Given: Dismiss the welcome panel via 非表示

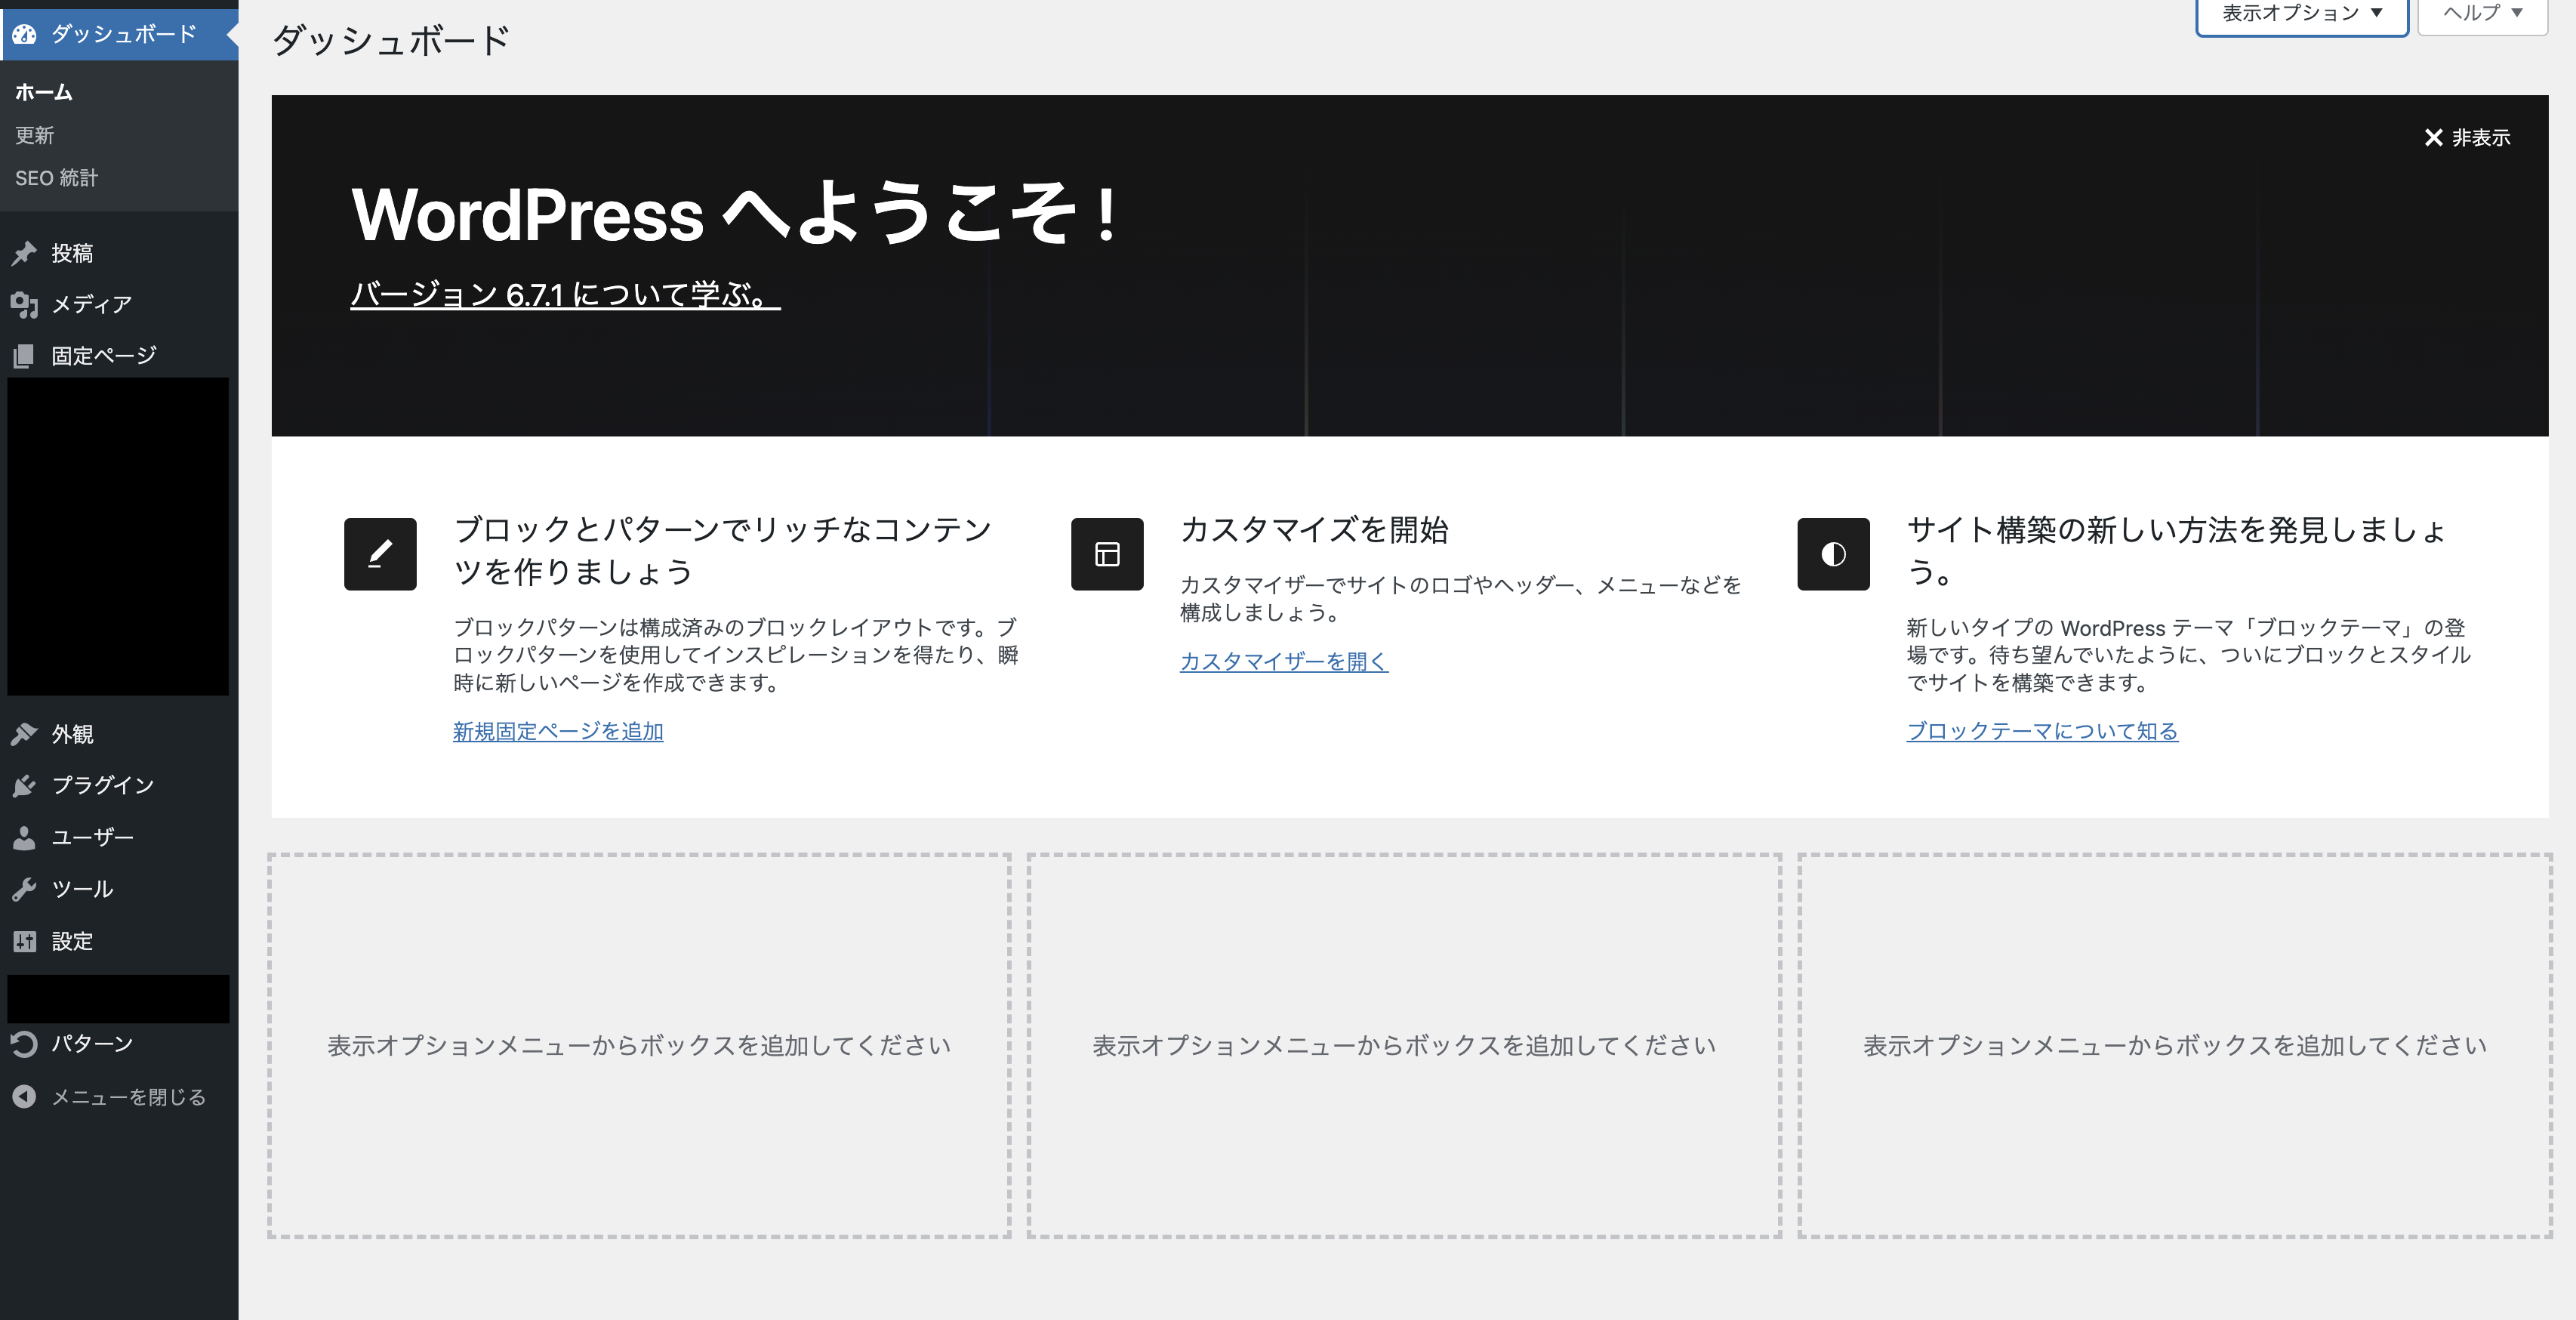Looking at the screenshot, I should click(2467, 137).
